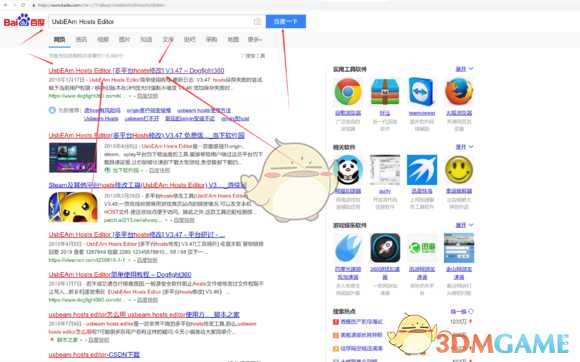Open the panda accelerator app icon
Image resolution: width=580 pixels, height=362 pixels.
[x=348, y=170]
